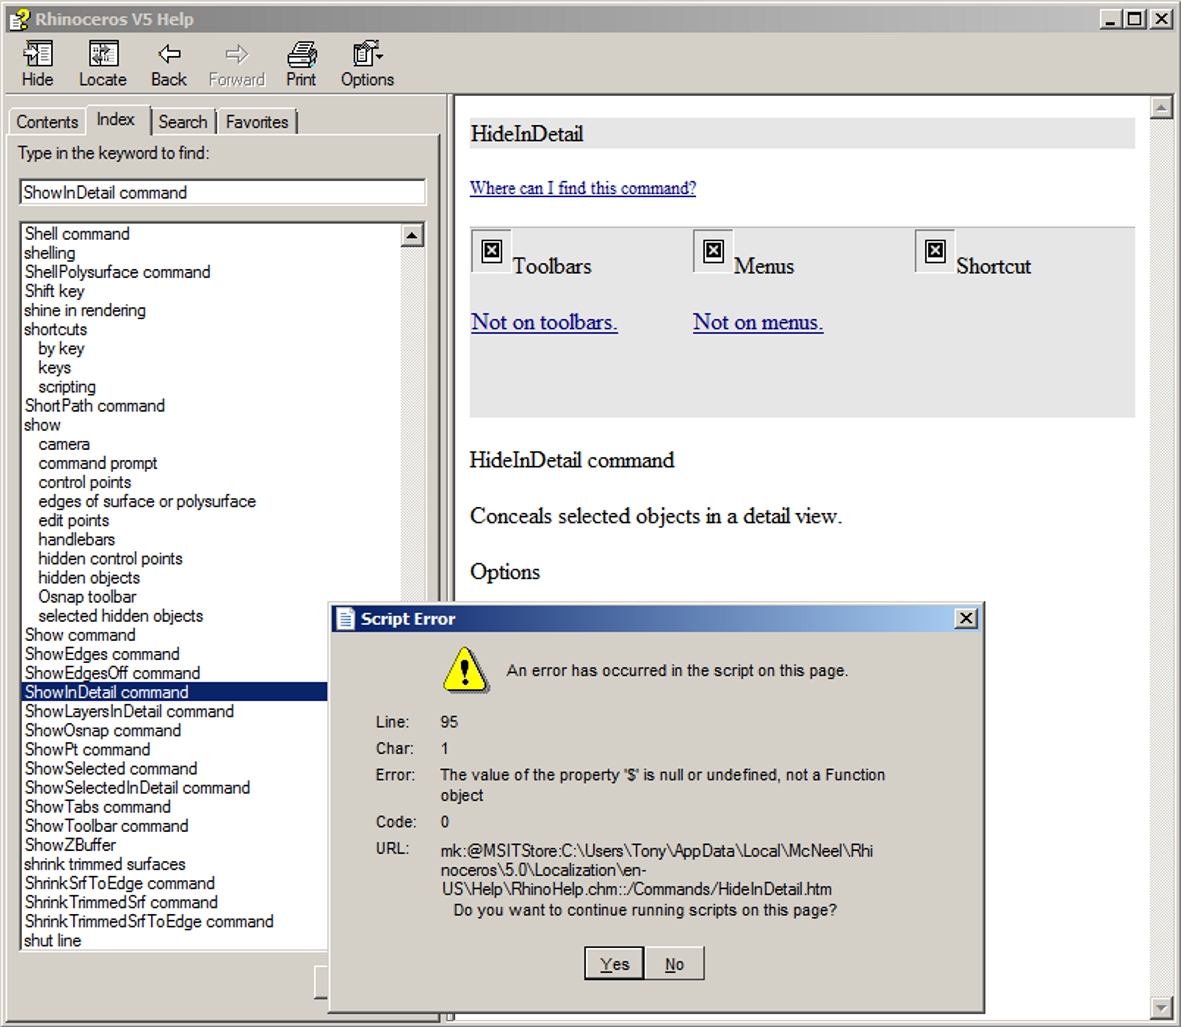This screenshot has width=1181, height=1027.
Task: Click the Script Error dialog title icon
Action: coord(346,619)
